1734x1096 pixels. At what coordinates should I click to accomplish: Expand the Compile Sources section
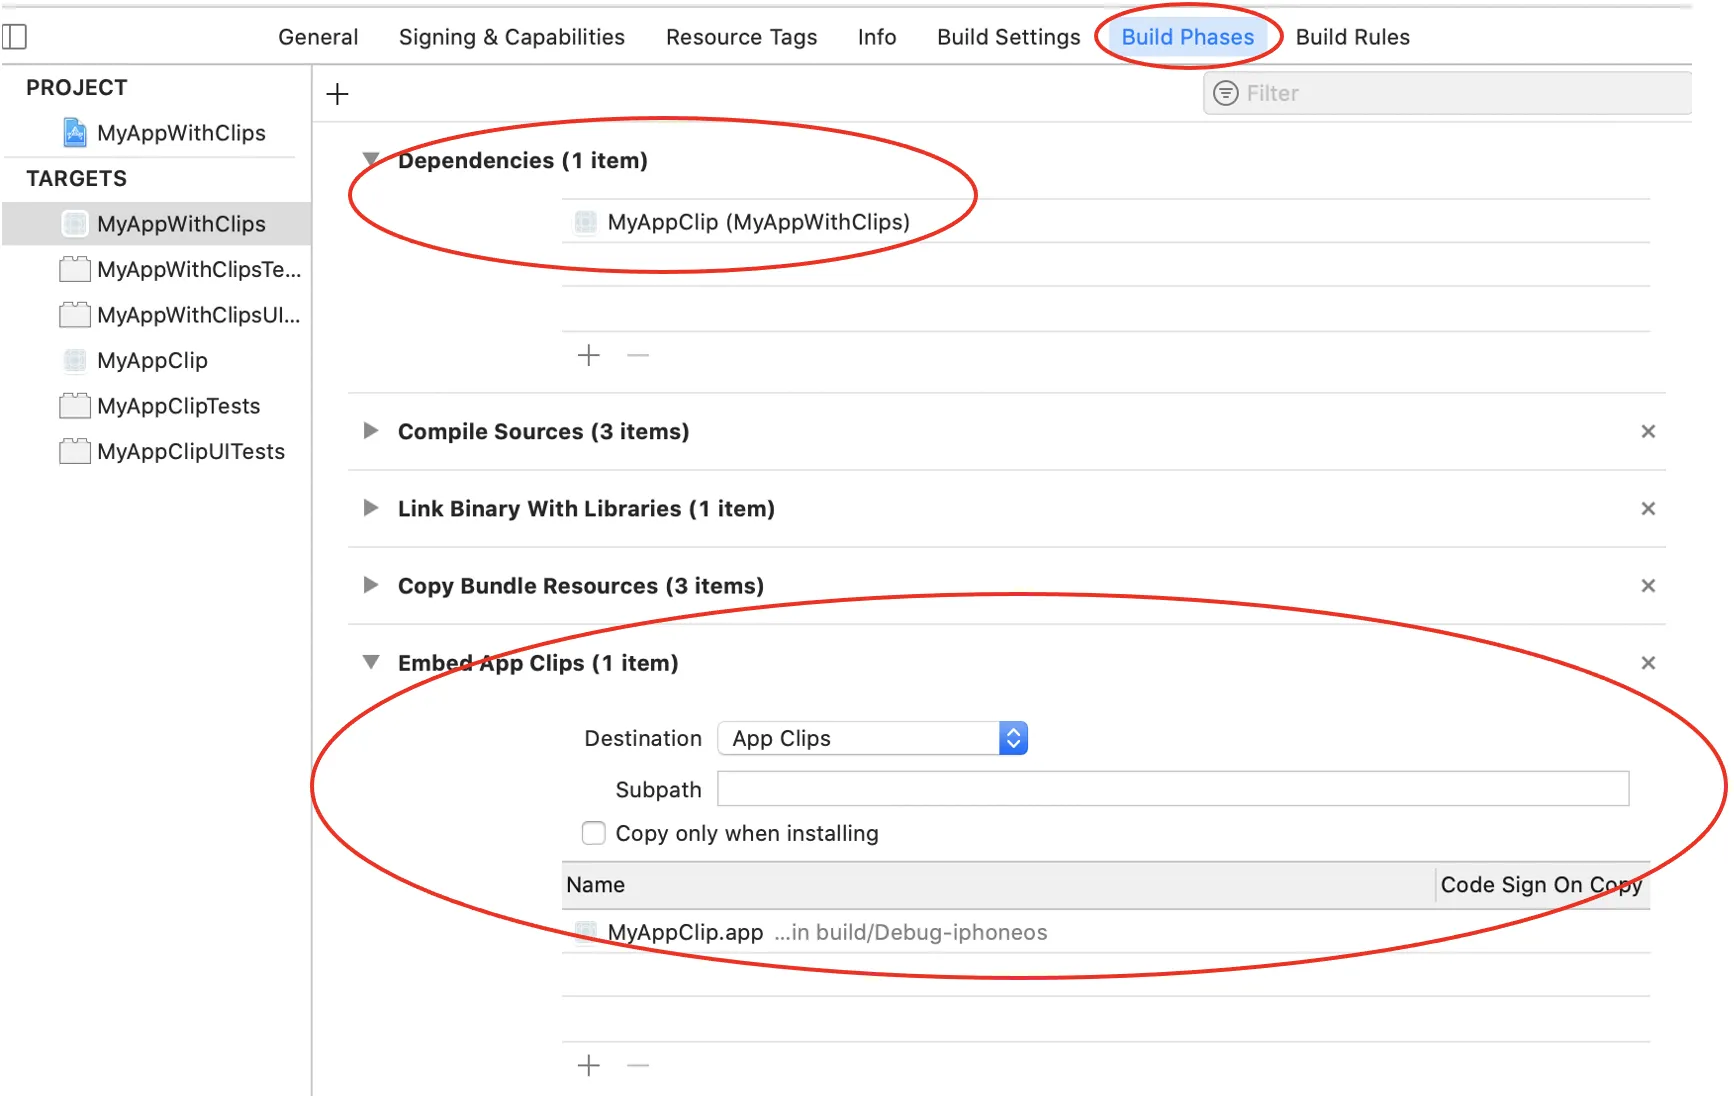point(371,431)
